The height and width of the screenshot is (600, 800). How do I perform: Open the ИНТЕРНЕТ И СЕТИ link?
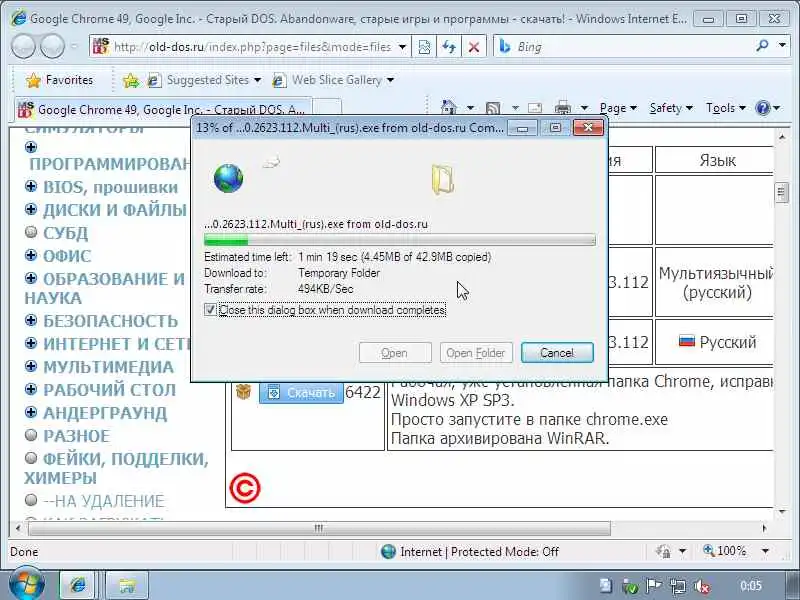(116, 344)
